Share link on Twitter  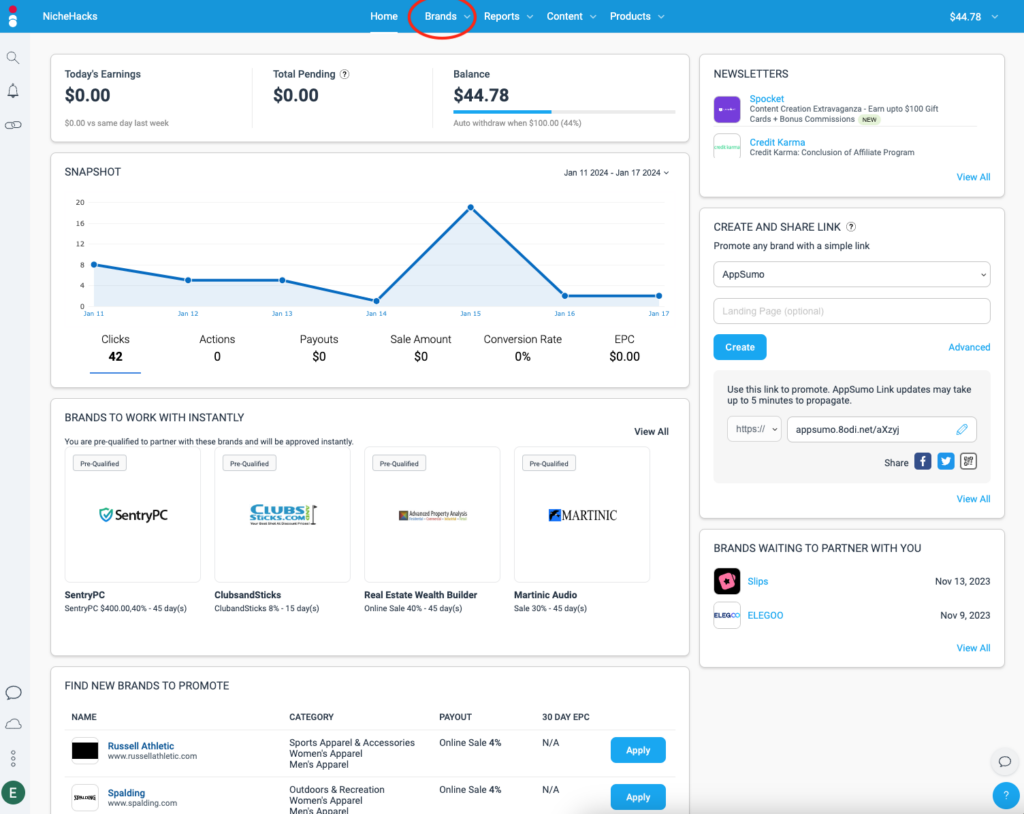[x=945, y=461]
